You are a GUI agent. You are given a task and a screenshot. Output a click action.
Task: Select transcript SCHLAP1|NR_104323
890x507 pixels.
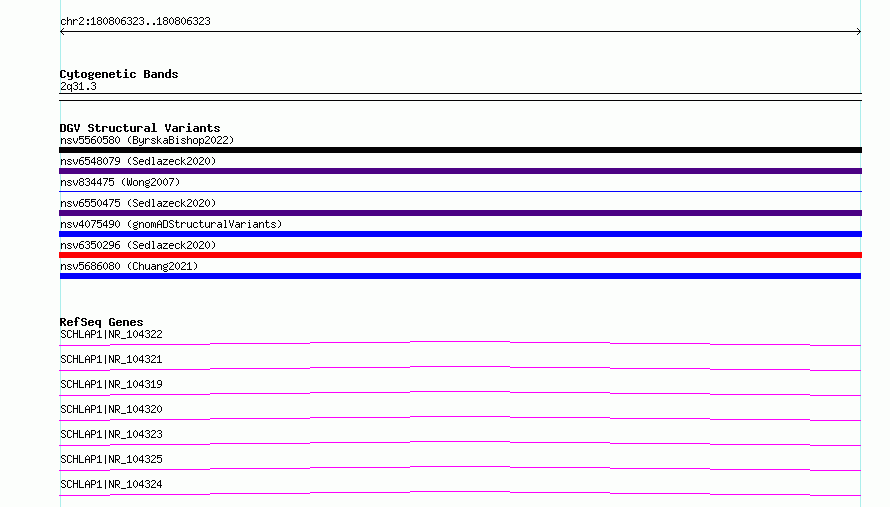pos(111,434)
